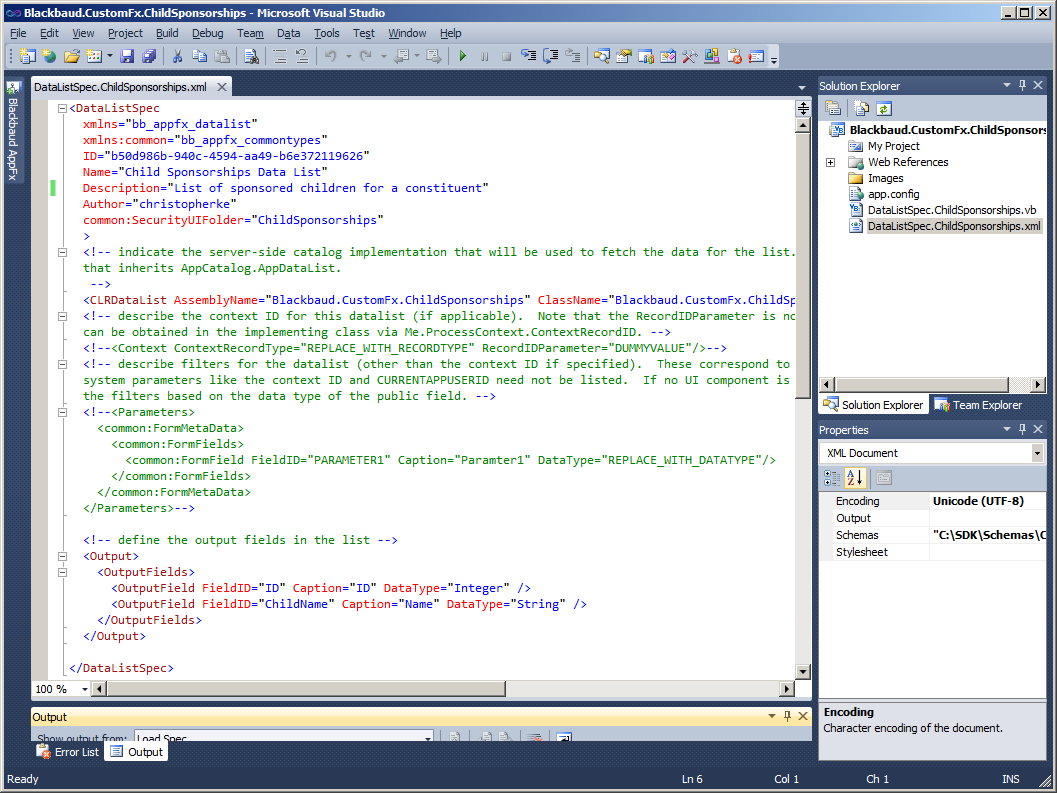The image size is (1057, 793).
Task: Select the My Project node
Action: click(x=893, y=146)
